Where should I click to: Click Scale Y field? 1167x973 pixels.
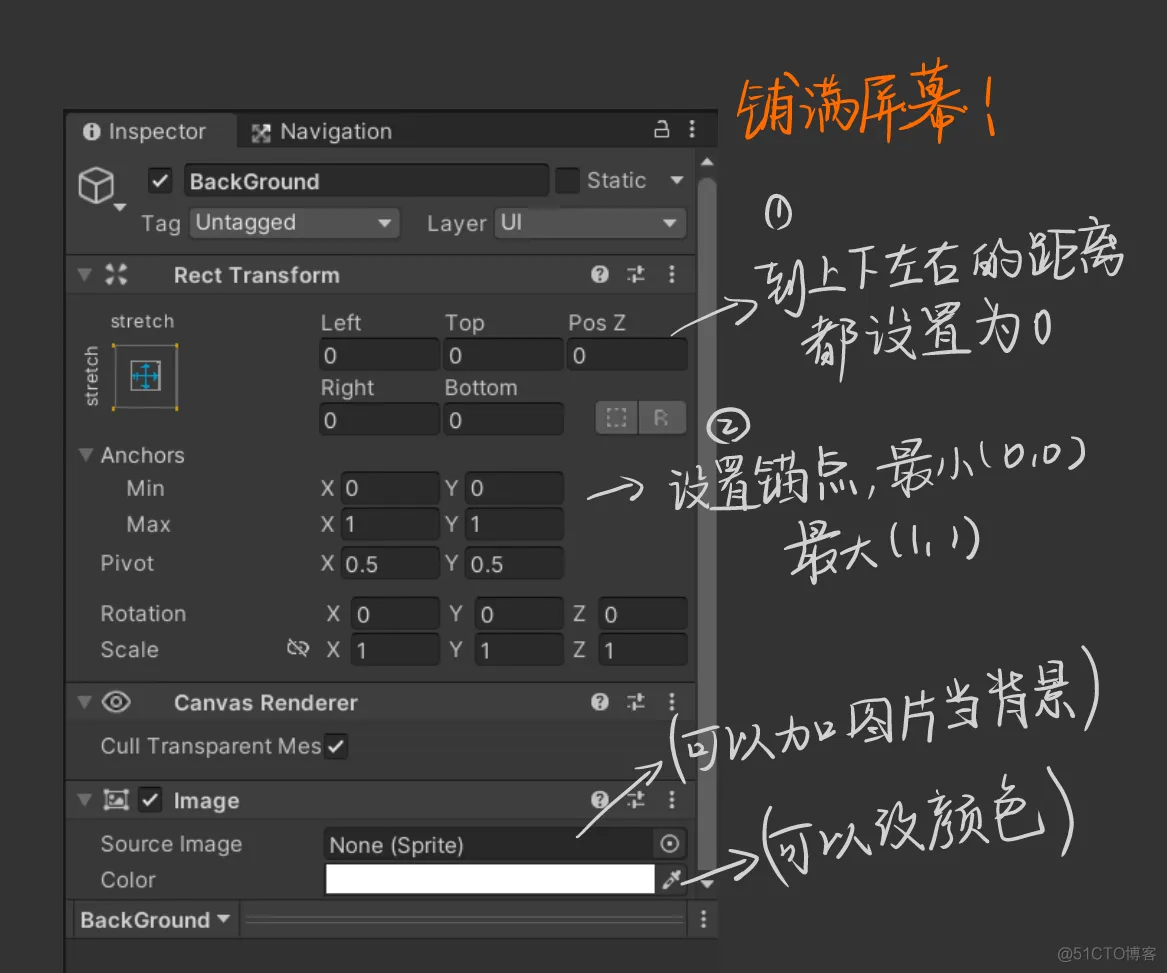(x=519, y=650)
